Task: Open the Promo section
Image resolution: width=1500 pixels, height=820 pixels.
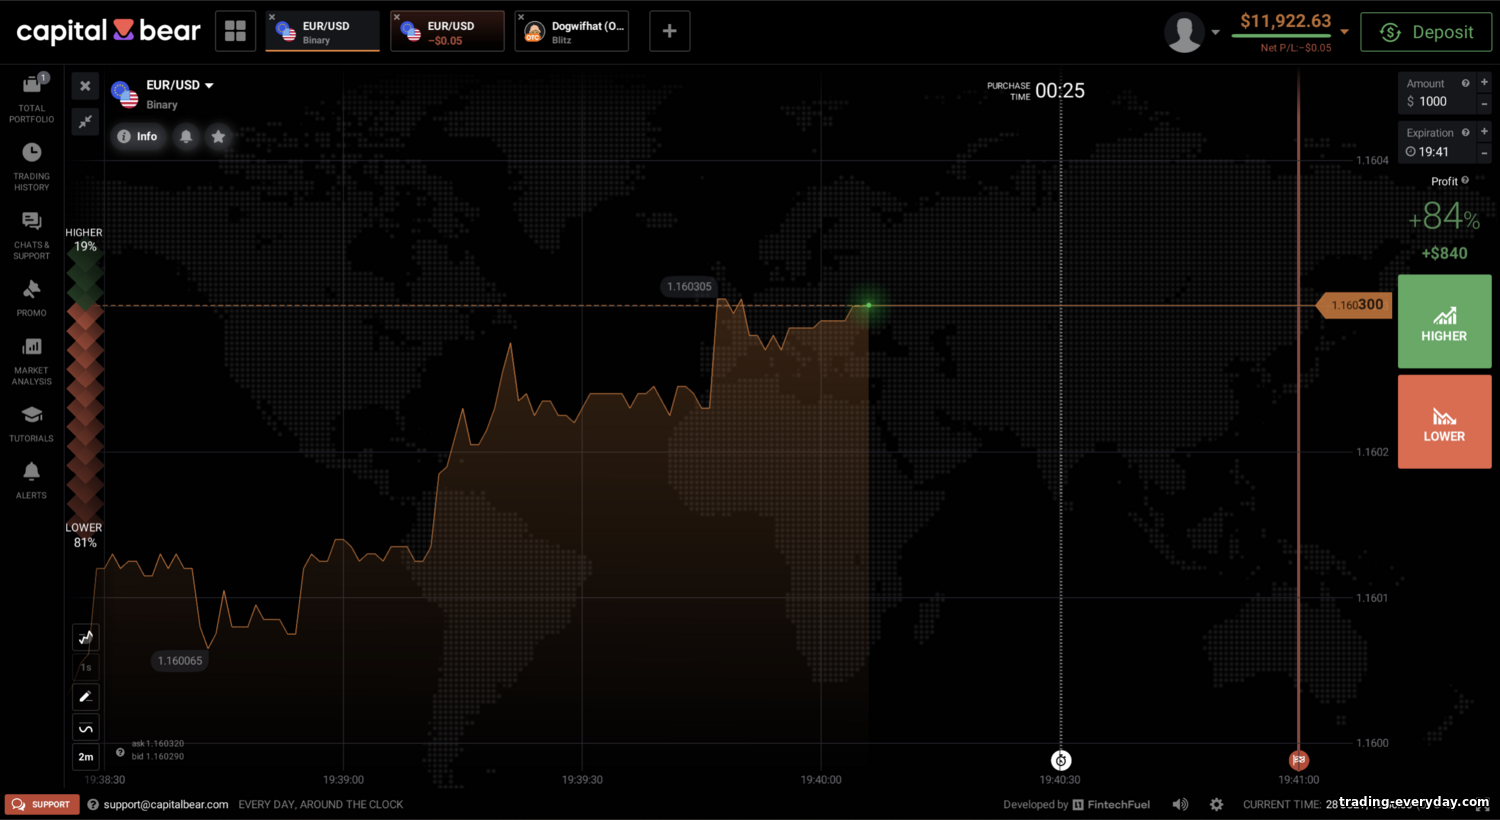Action: click(x=31, y=298)
